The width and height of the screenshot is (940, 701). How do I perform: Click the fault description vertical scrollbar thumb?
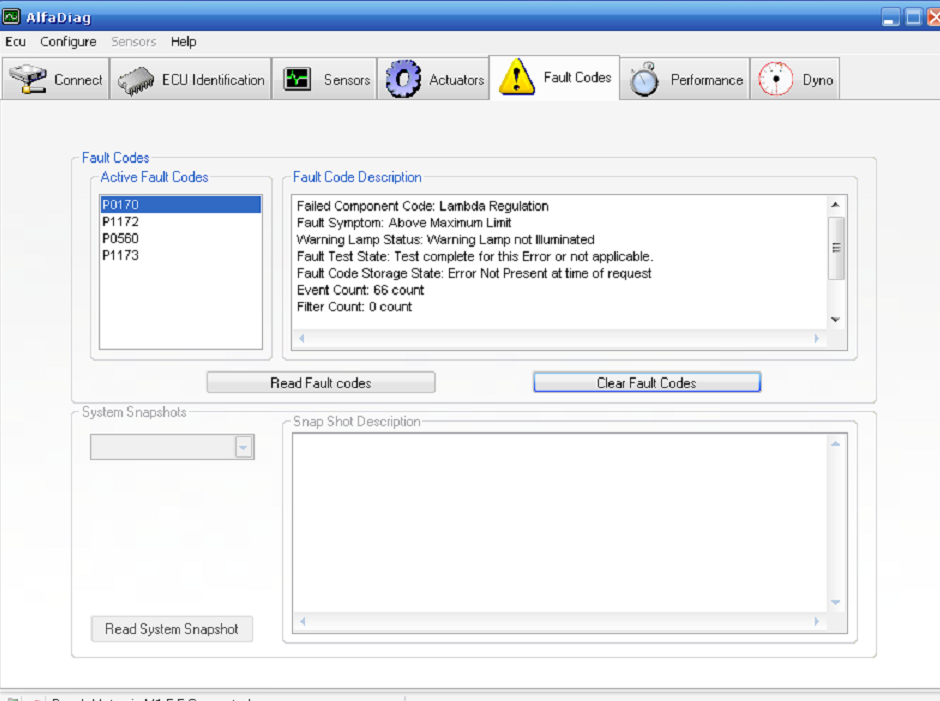coord(836,248)
